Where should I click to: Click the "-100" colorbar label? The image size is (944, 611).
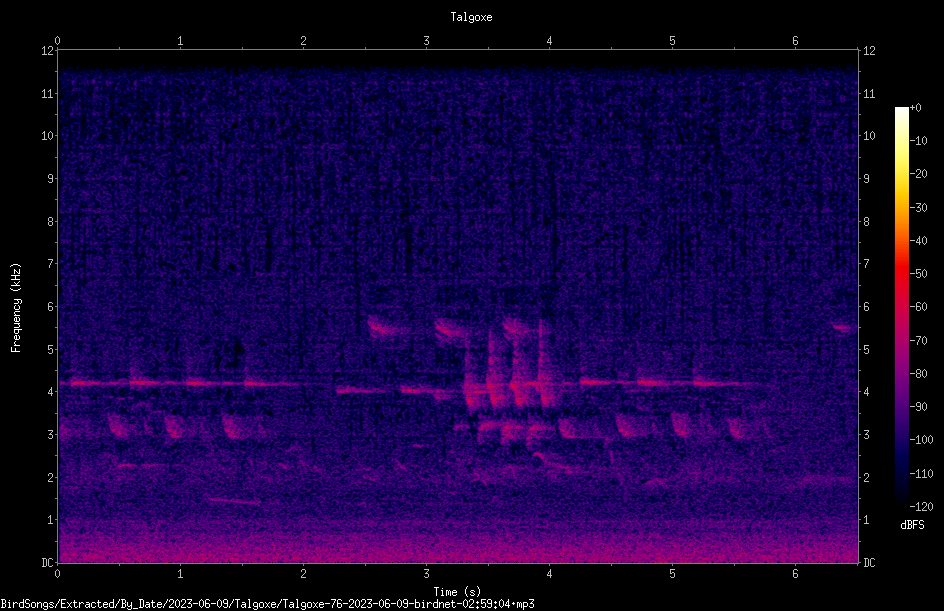[x=921, y=440]
